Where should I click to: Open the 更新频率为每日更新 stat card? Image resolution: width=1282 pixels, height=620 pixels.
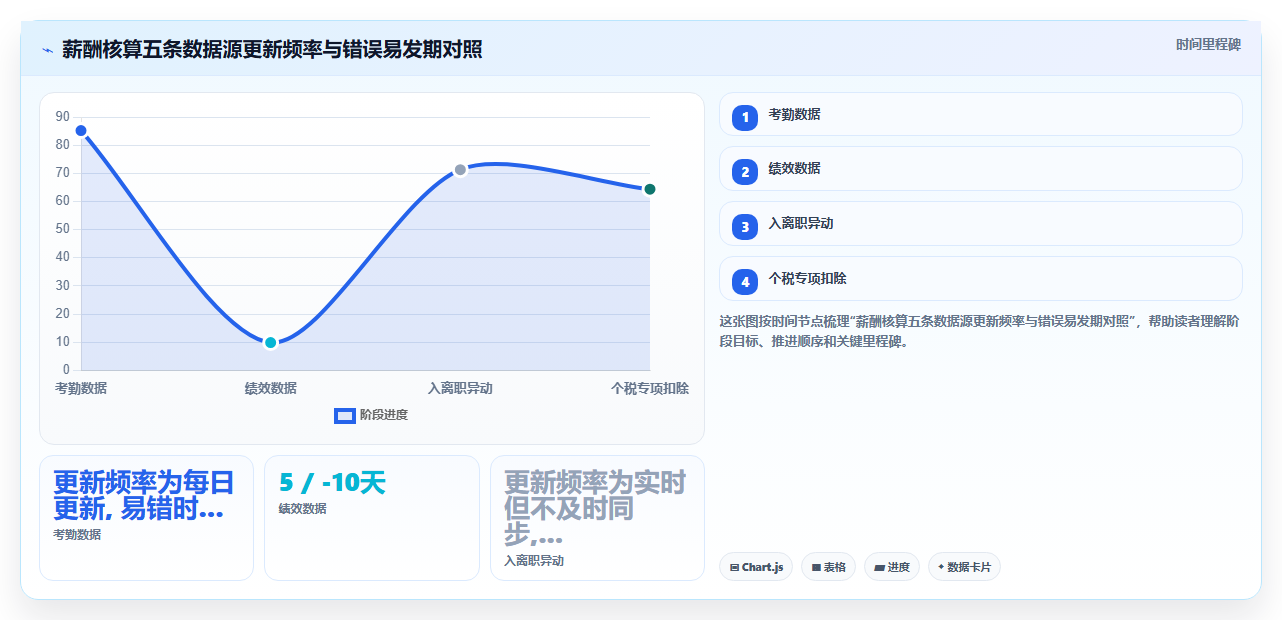146,518
